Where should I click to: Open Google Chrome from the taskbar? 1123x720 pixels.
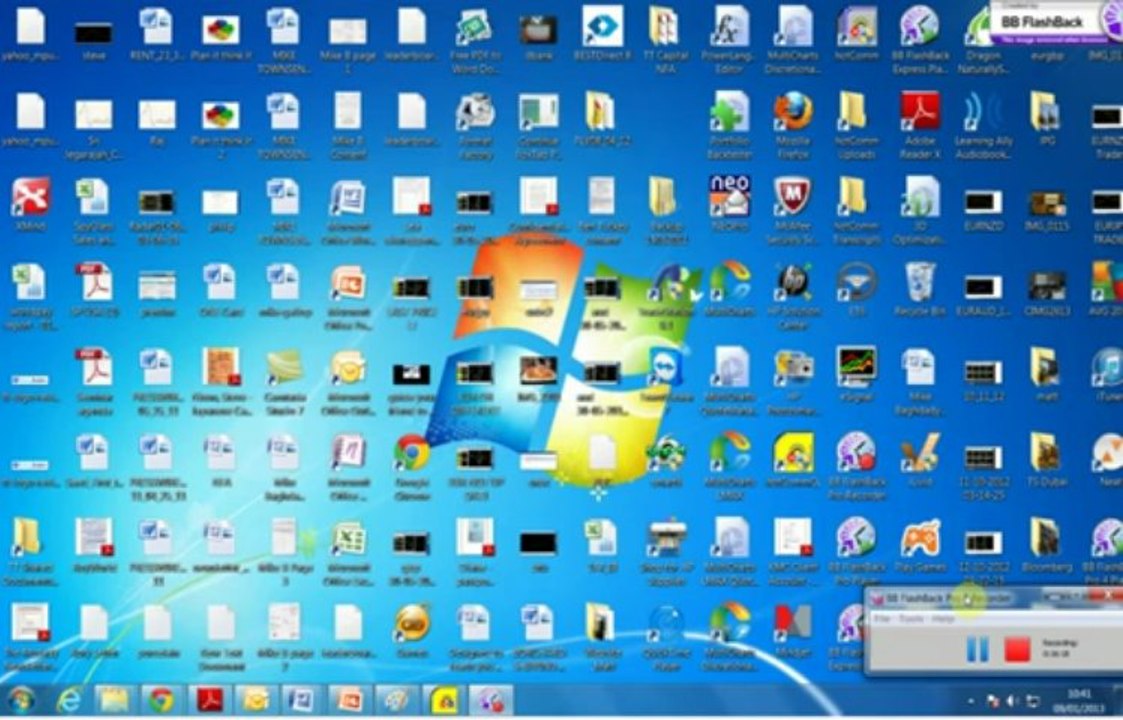coord(162,700)
